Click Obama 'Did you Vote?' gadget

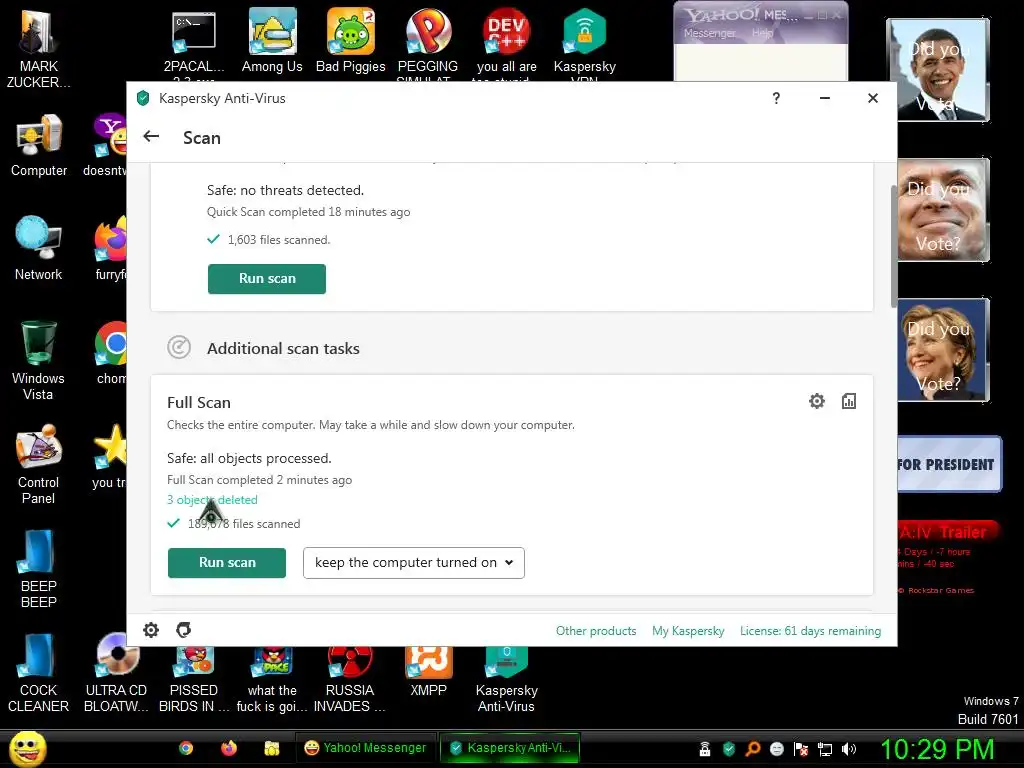938,70
